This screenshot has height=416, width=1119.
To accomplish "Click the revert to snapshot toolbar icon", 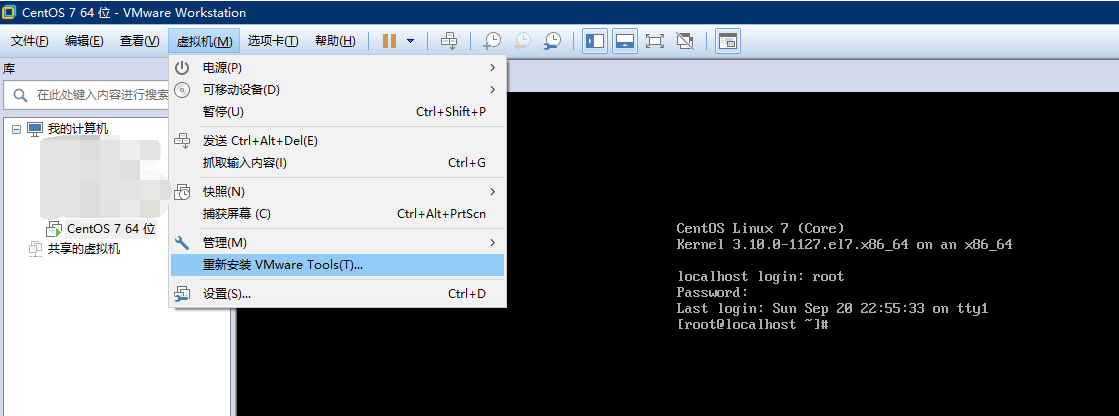I will point(522,41).
